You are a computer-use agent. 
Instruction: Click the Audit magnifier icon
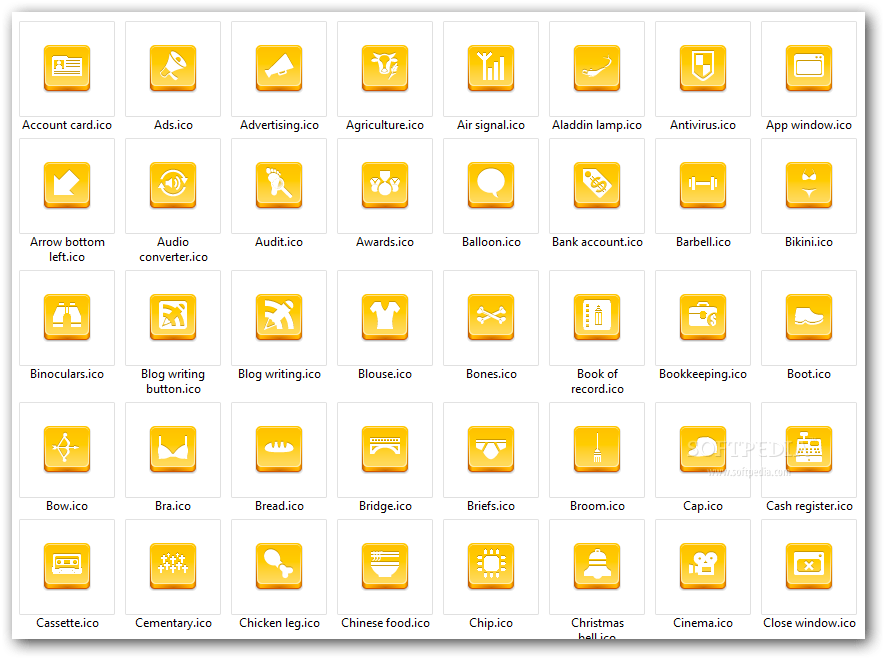278,185
